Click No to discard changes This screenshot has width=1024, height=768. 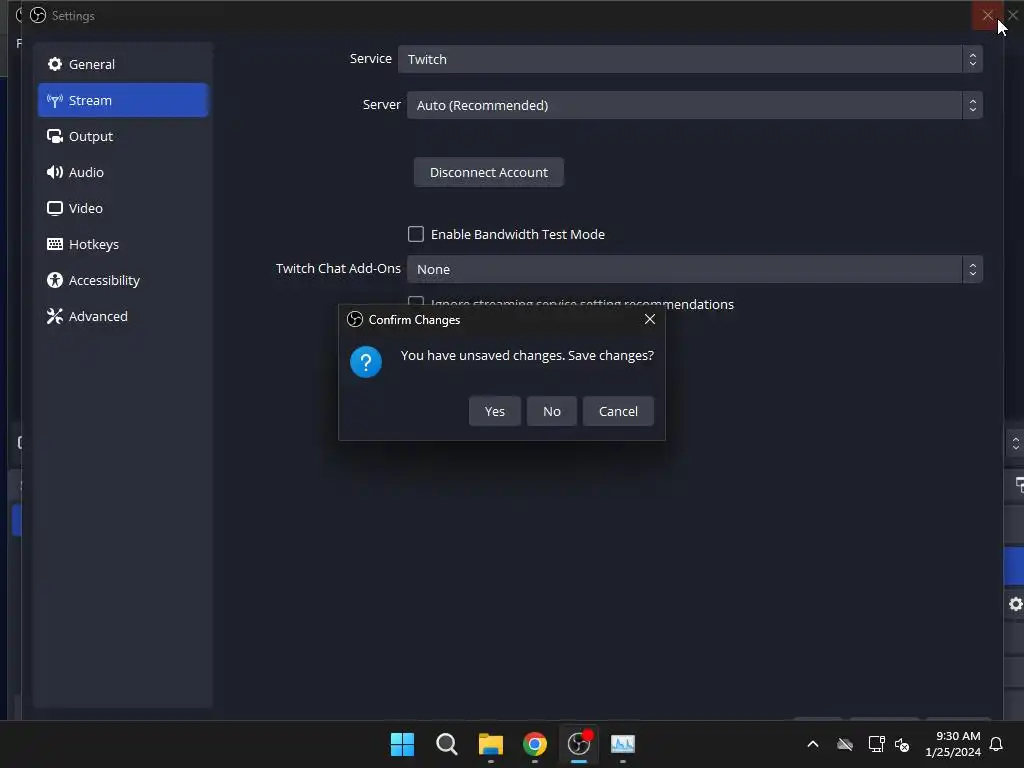[x=552, y=411]
